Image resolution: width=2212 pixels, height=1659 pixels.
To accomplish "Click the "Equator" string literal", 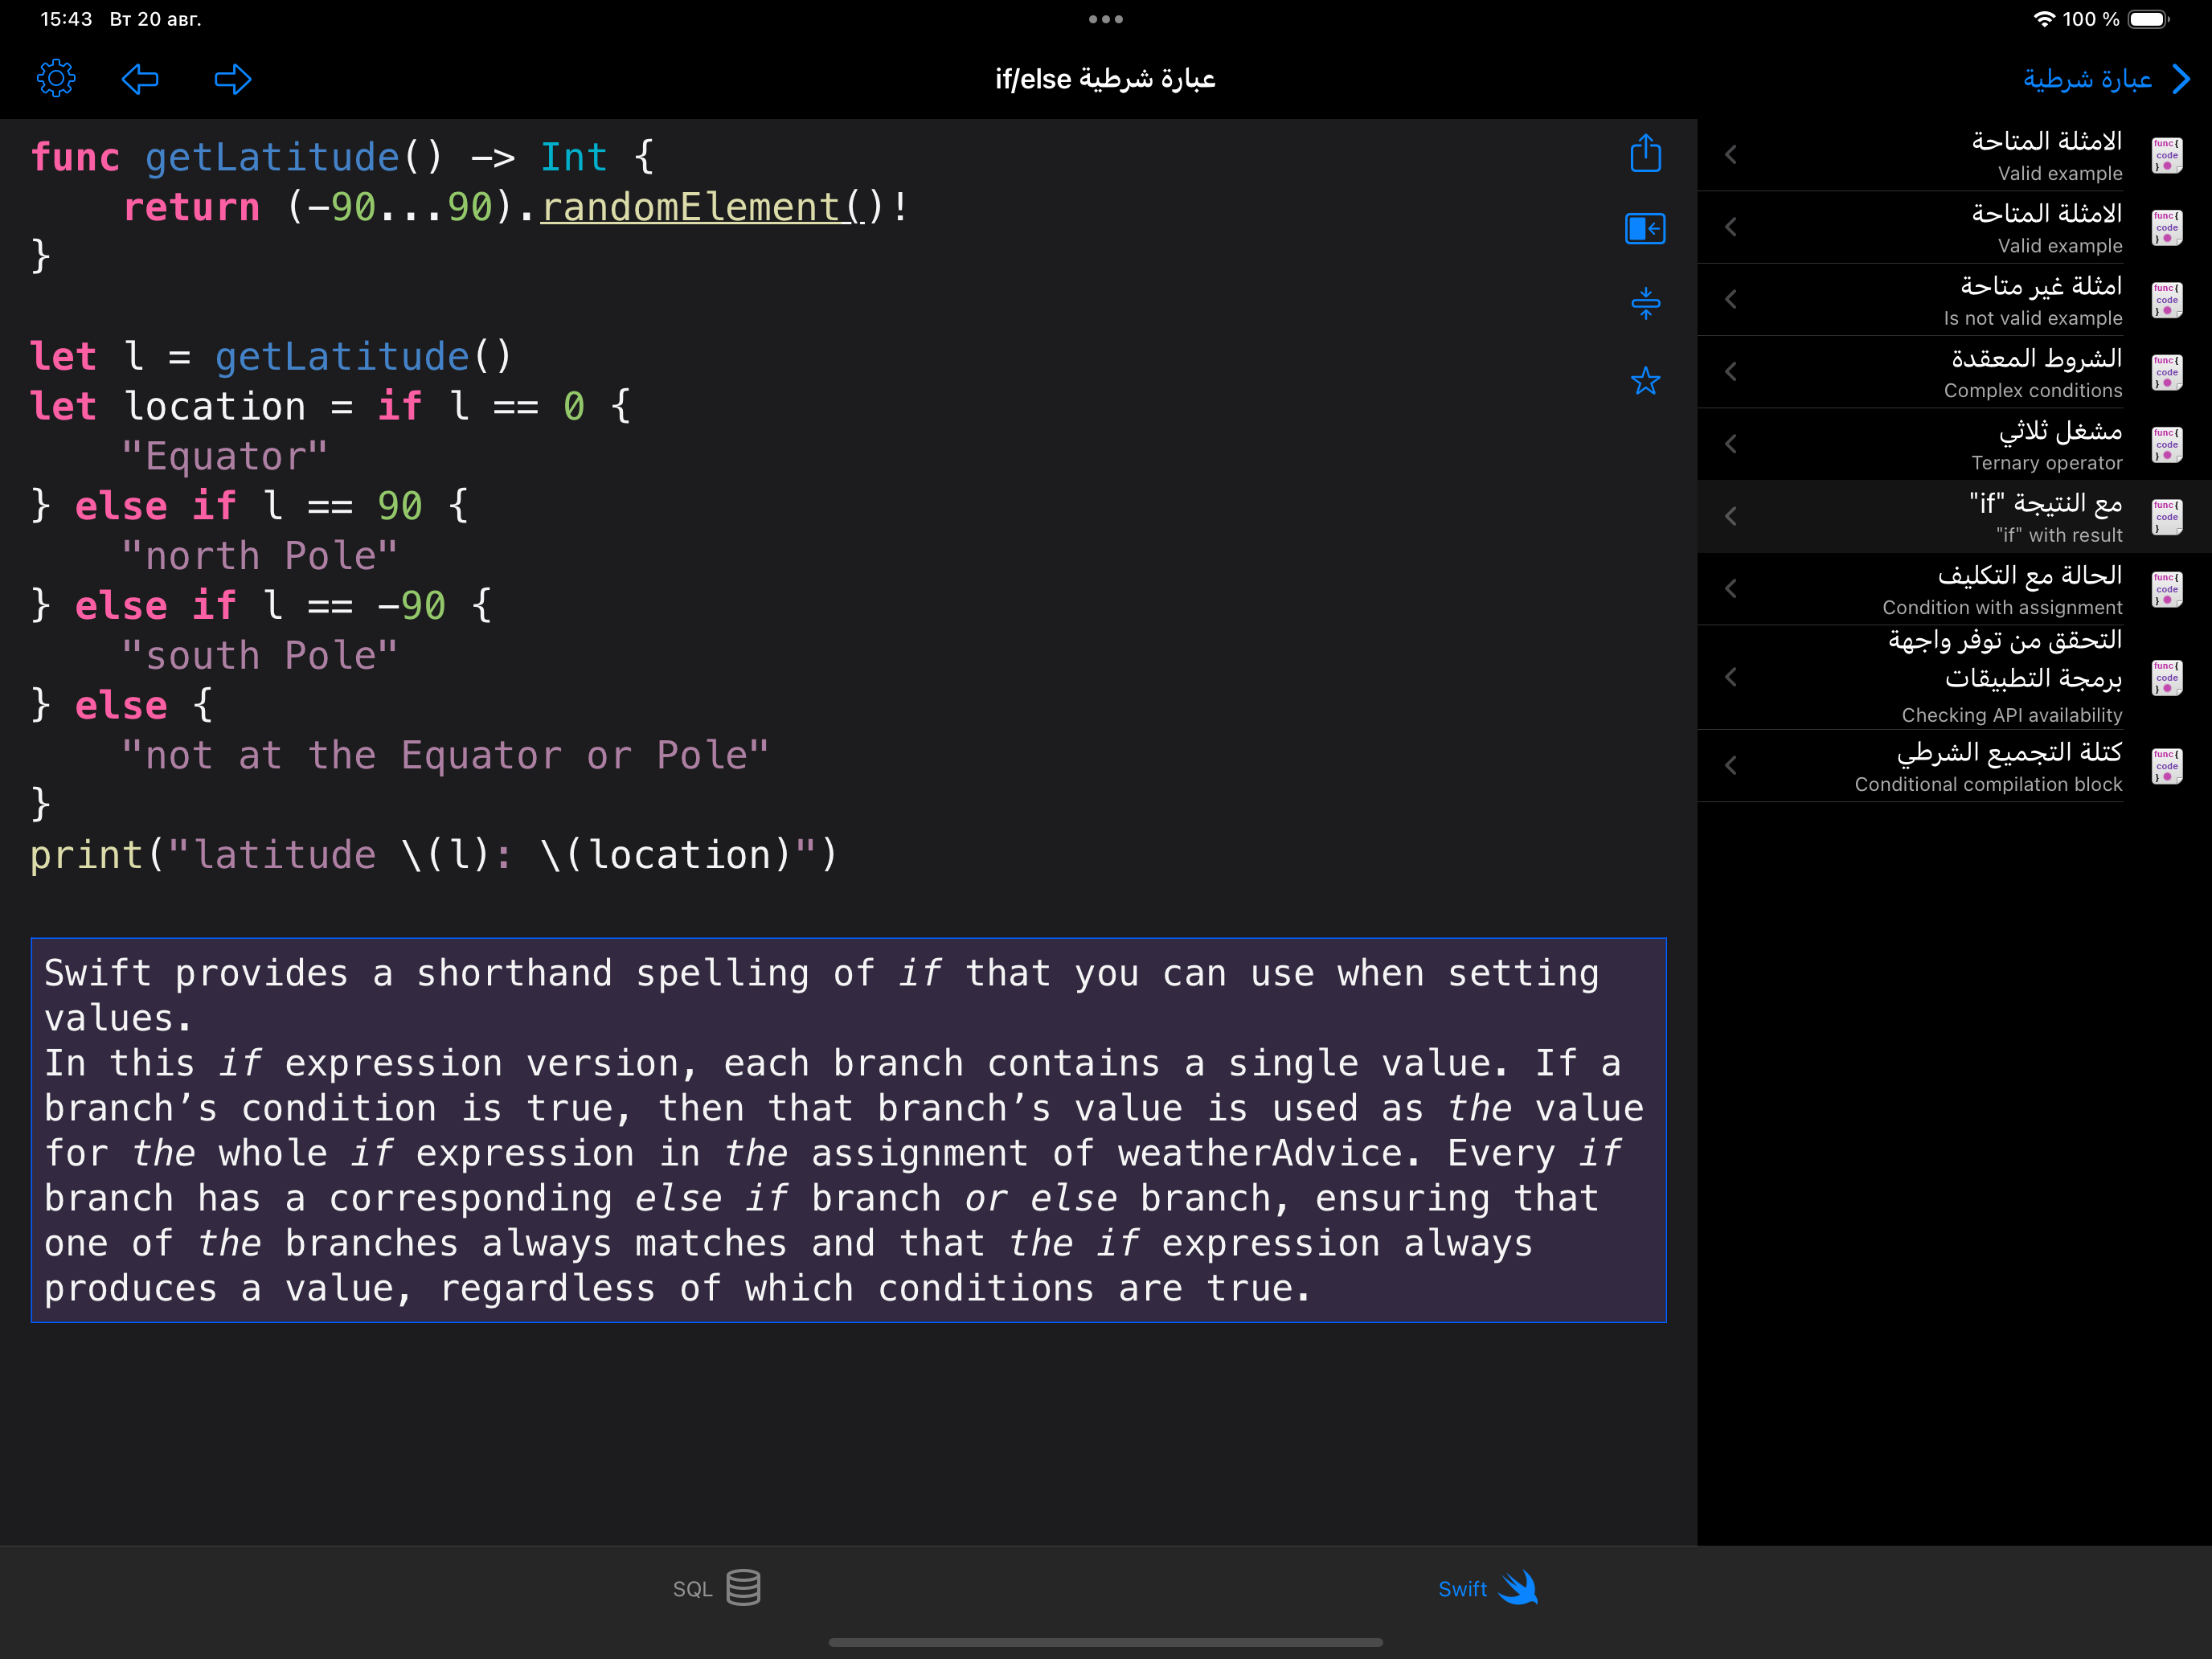I will pyautogui.click(x=225, y=456).
